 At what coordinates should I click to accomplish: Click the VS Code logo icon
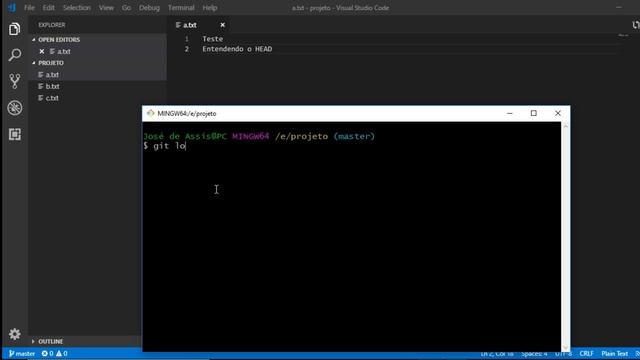(12, 7)
